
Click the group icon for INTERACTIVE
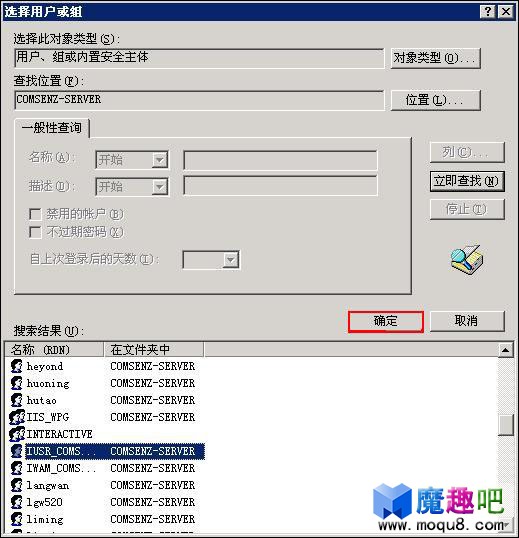point(17,434)
